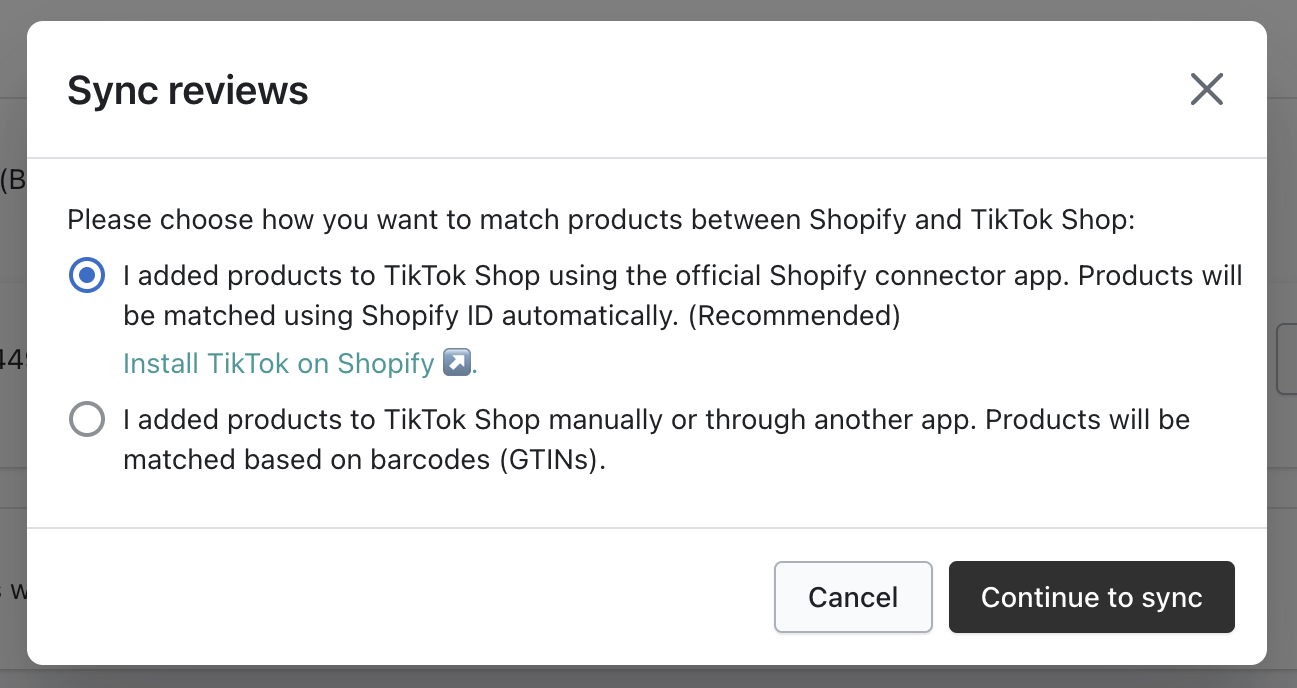Choose the barcodes (GTINs) matching radio button

pyautogui.click(x=86, y=419)
